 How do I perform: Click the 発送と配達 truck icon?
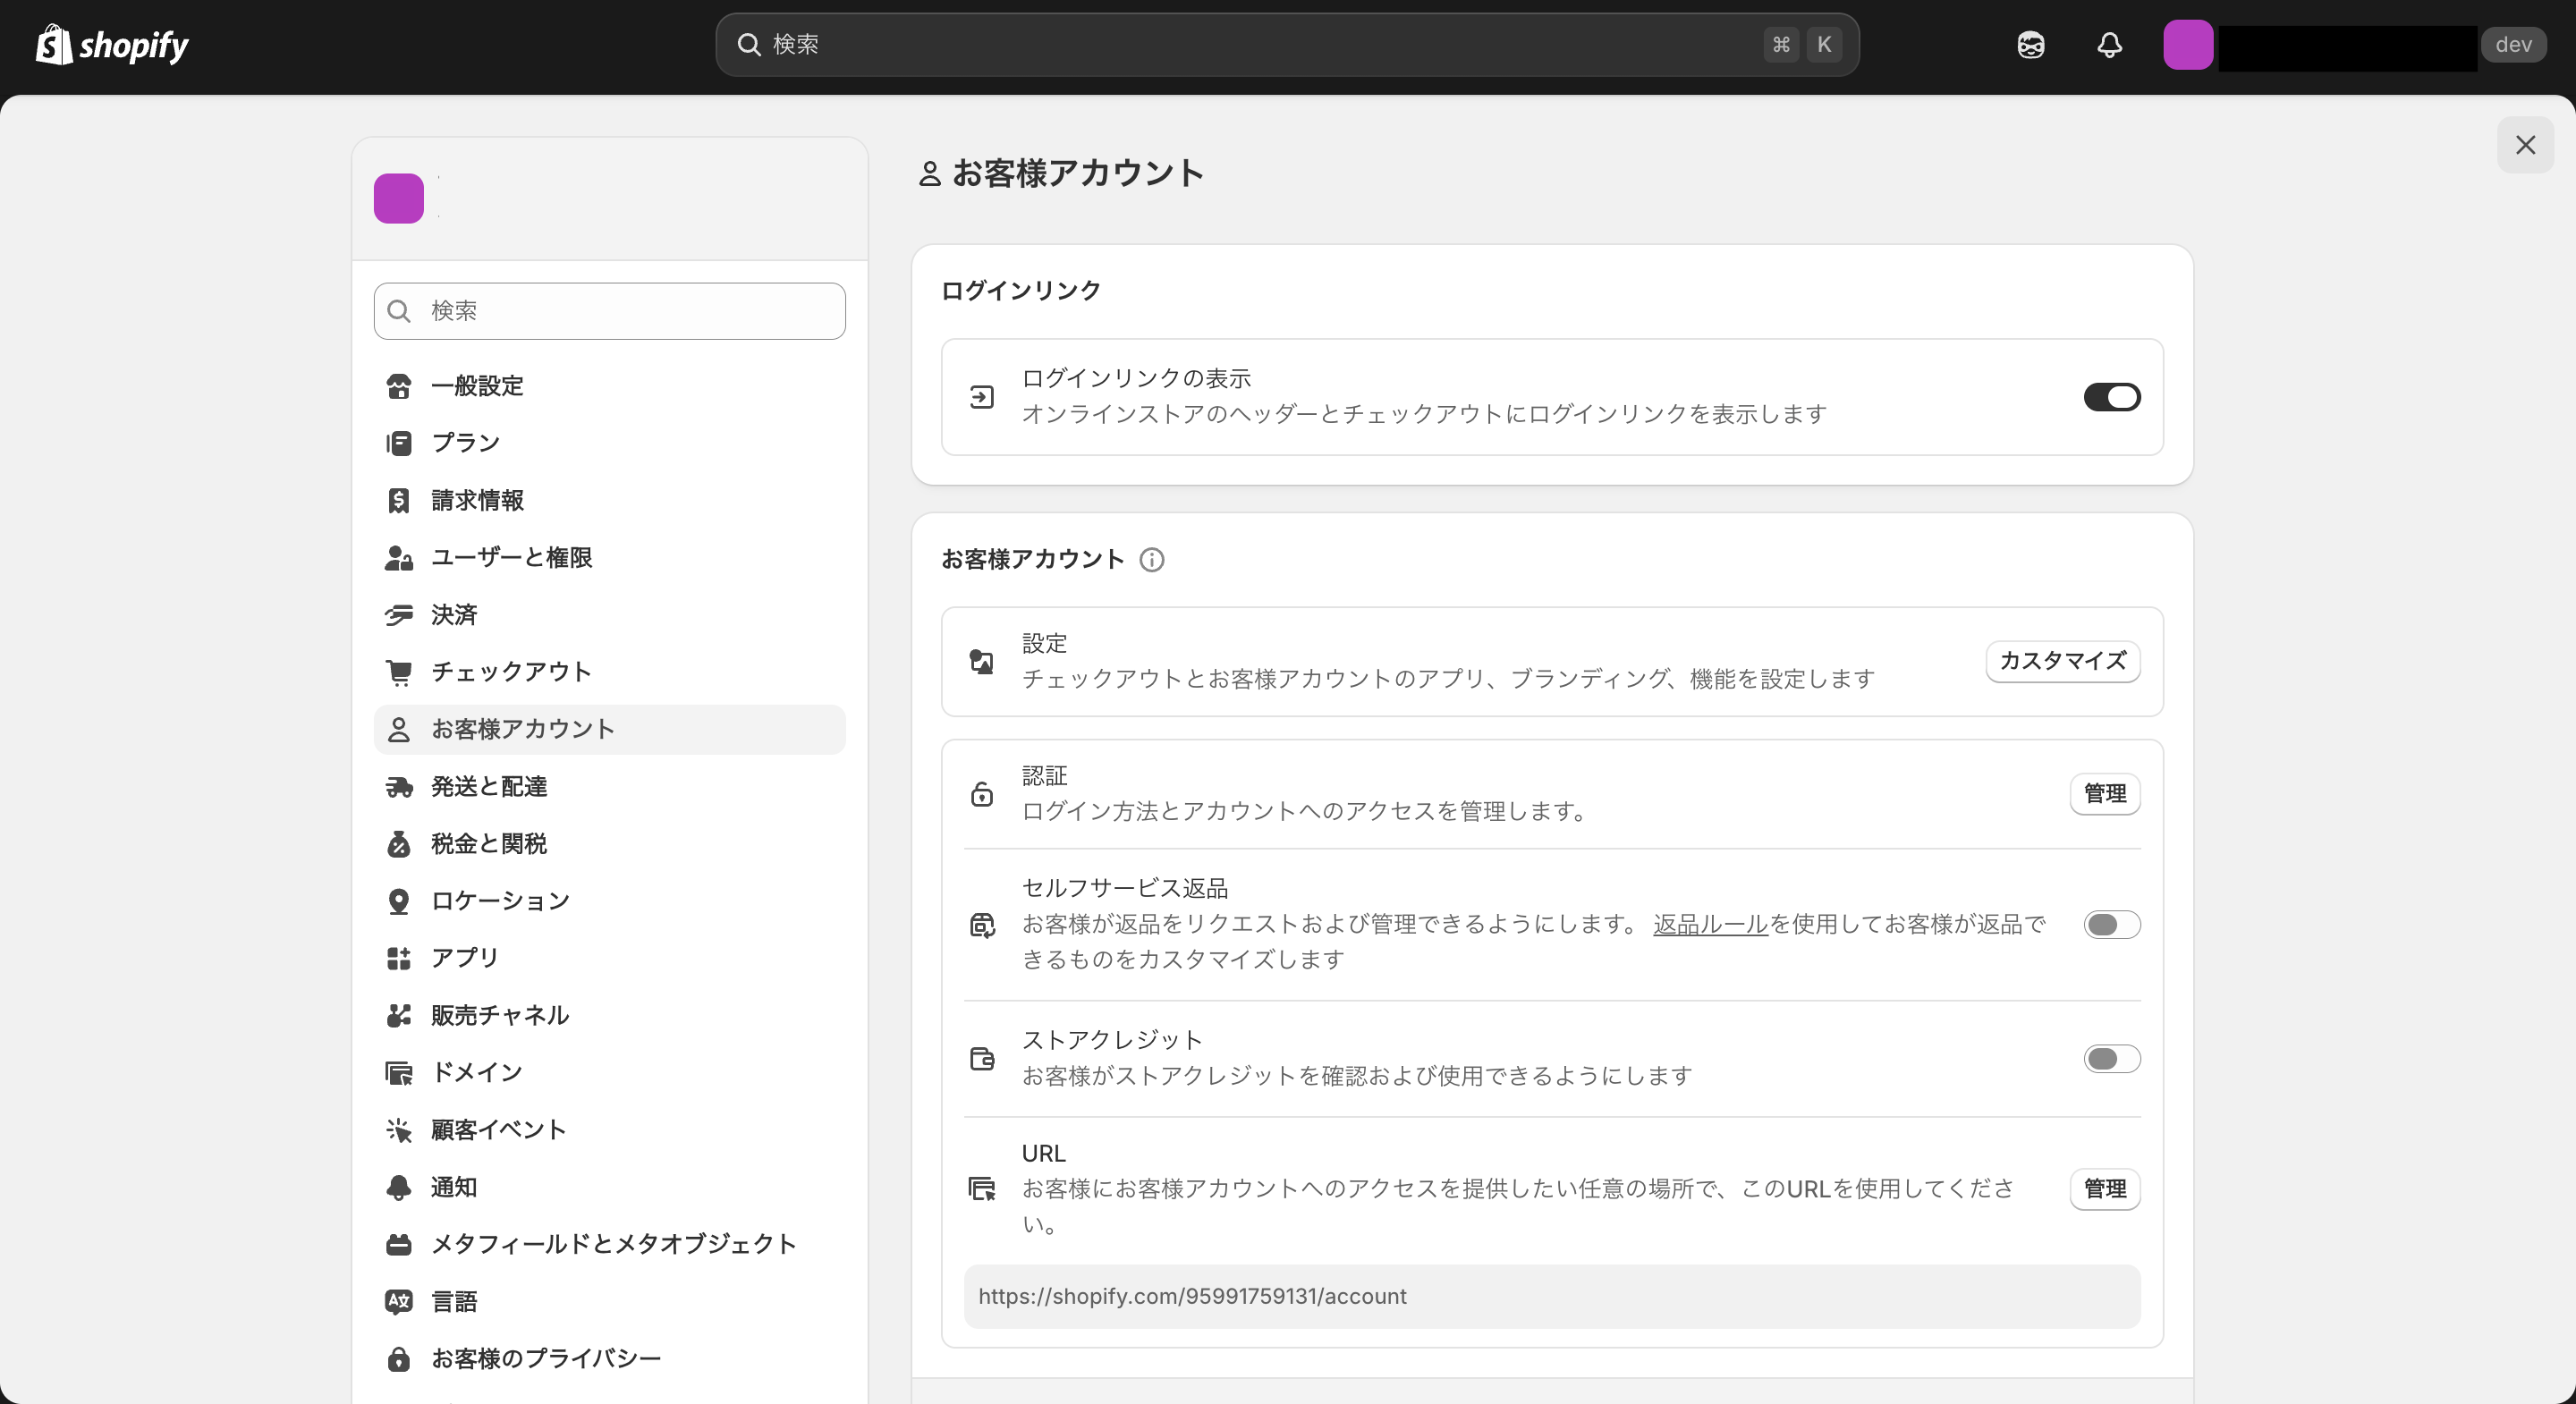click(x=399, y=786)
